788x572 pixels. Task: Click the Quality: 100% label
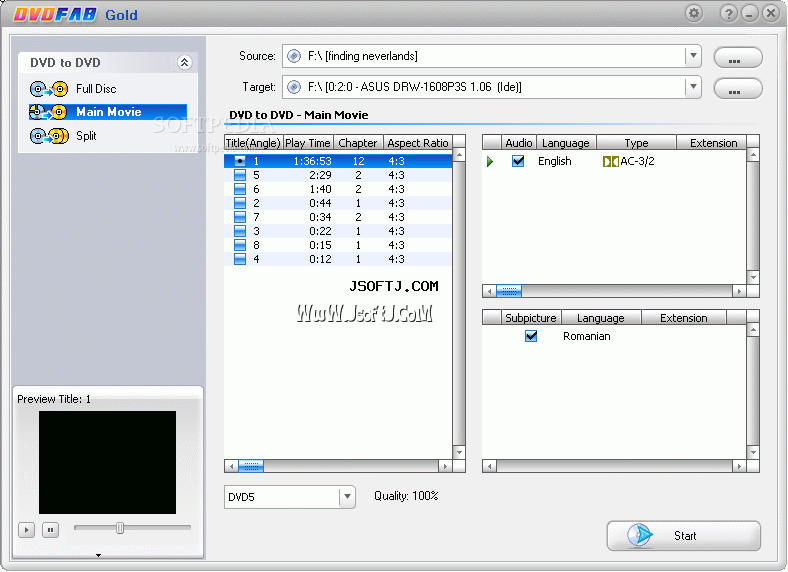(406, 496)
